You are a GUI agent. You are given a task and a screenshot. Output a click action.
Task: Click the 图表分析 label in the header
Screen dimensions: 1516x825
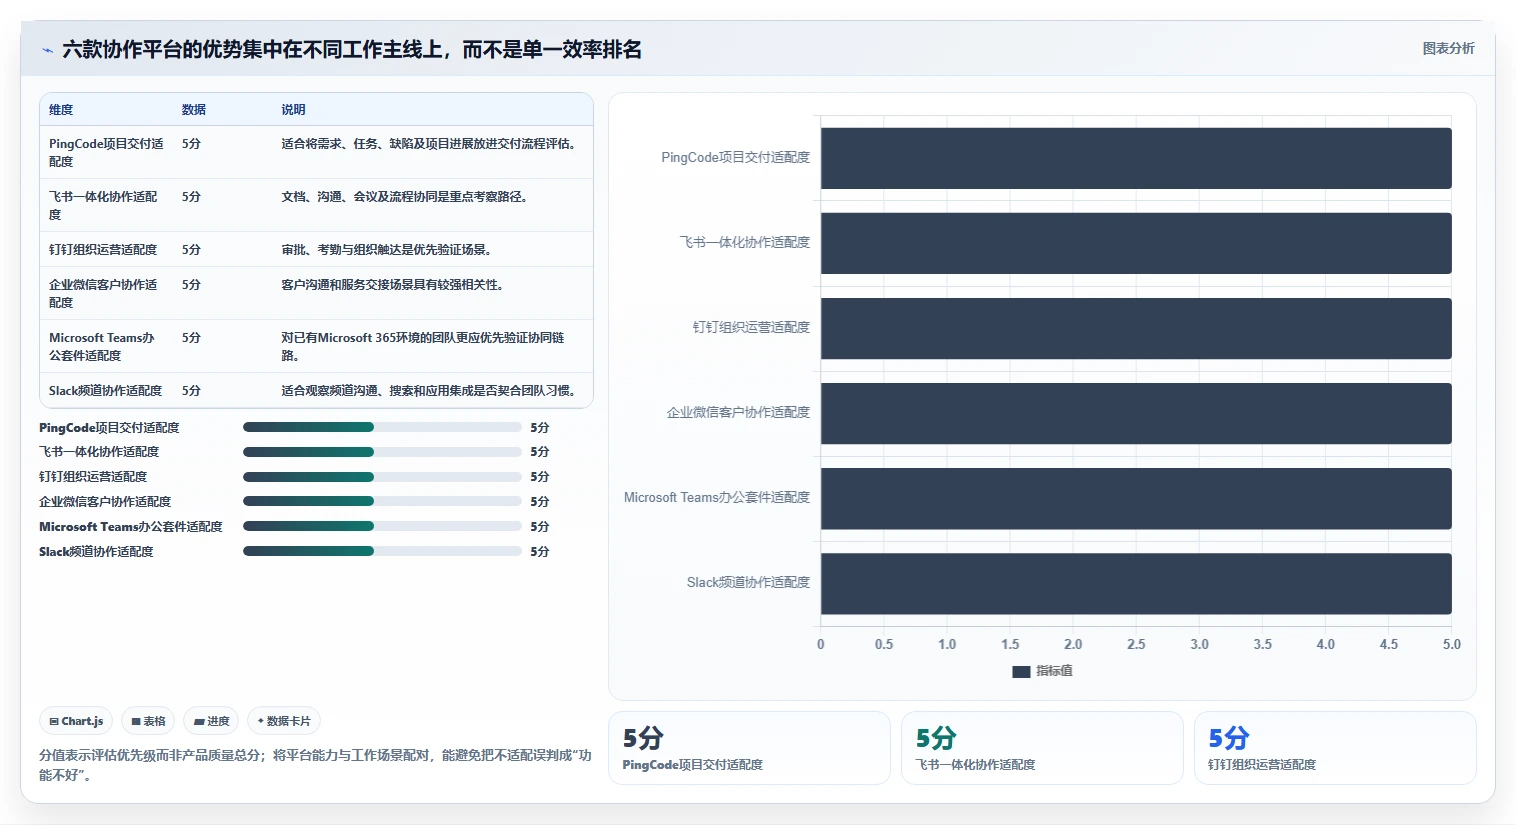click(x=1448, y=48)
